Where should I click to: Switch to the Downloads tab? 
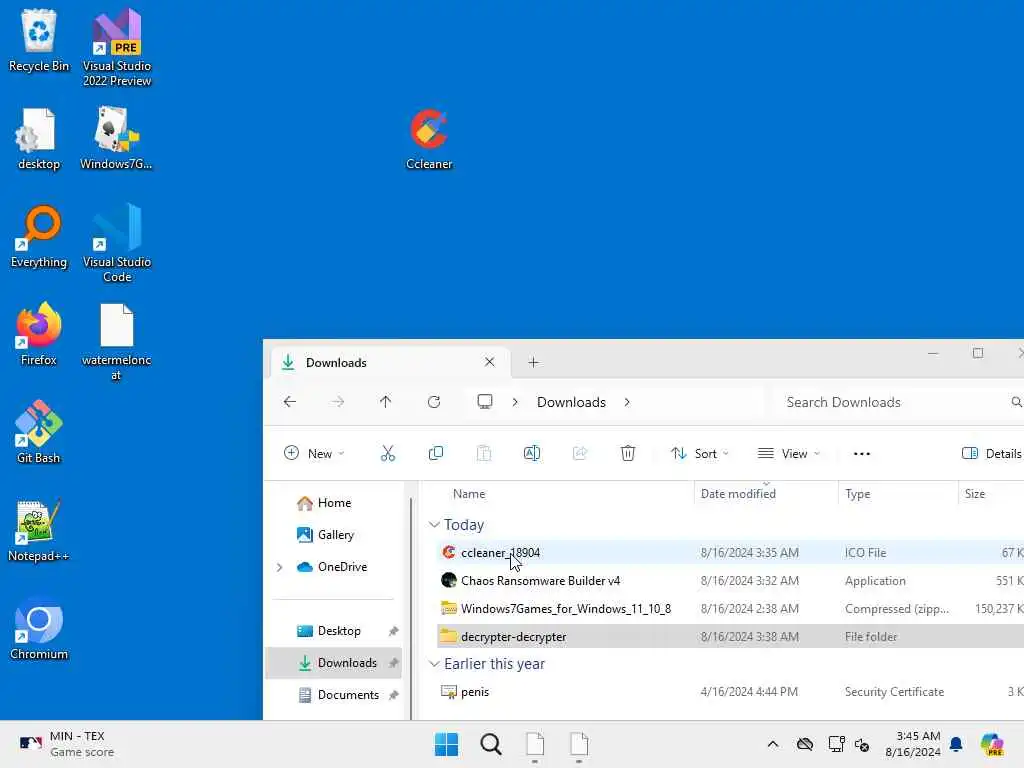coord(389,362)
